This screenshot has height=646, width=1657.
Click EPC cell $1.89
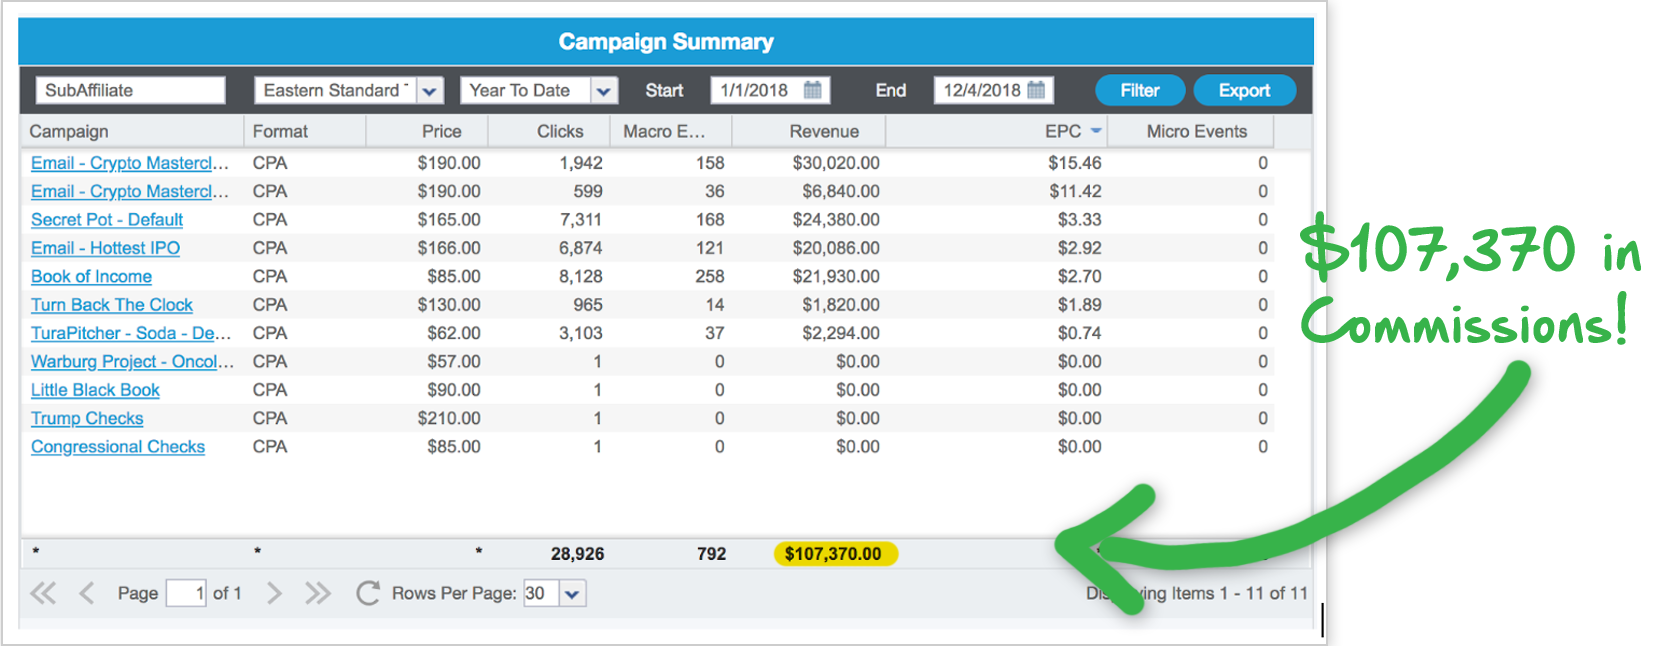point(1080,305)
